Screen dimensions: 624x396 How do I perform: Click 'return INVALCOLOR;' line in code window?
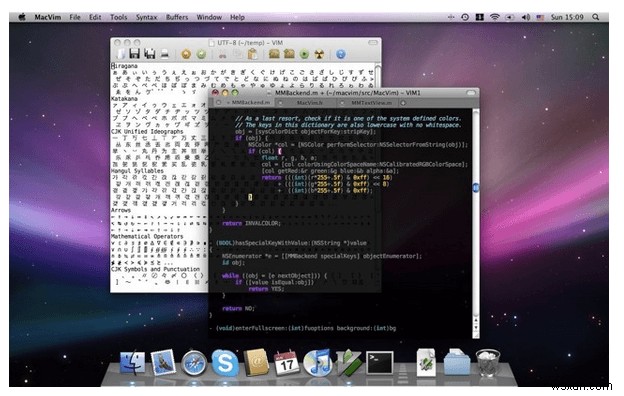pos(251,223)
